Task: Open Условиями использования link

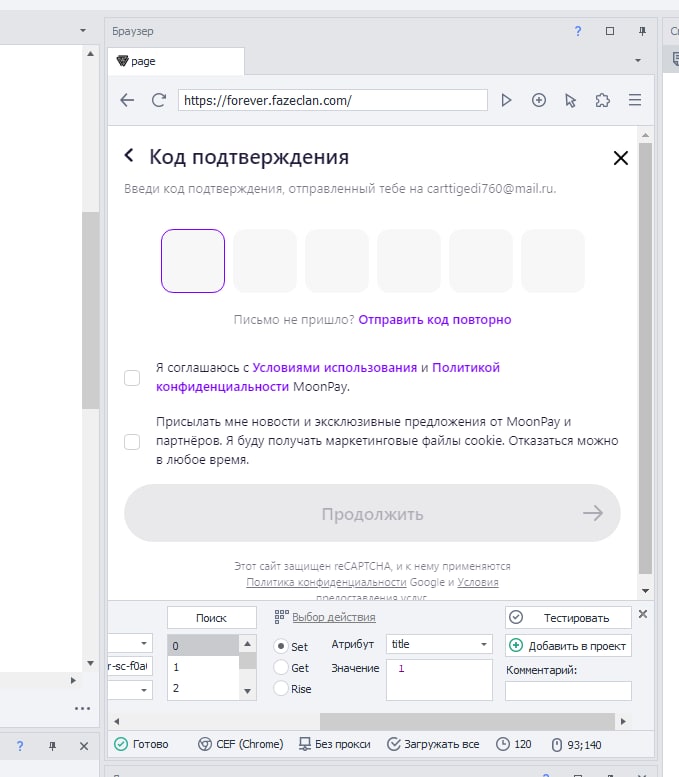Action: [x=335, y=368]
